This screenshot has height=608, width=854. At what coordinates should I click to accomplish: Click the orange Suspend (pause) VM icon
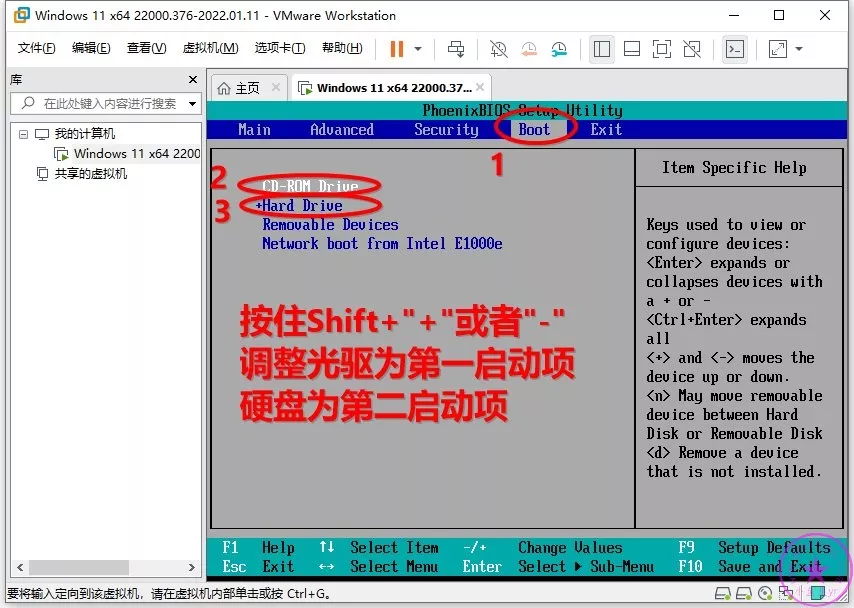click(397, 49)
